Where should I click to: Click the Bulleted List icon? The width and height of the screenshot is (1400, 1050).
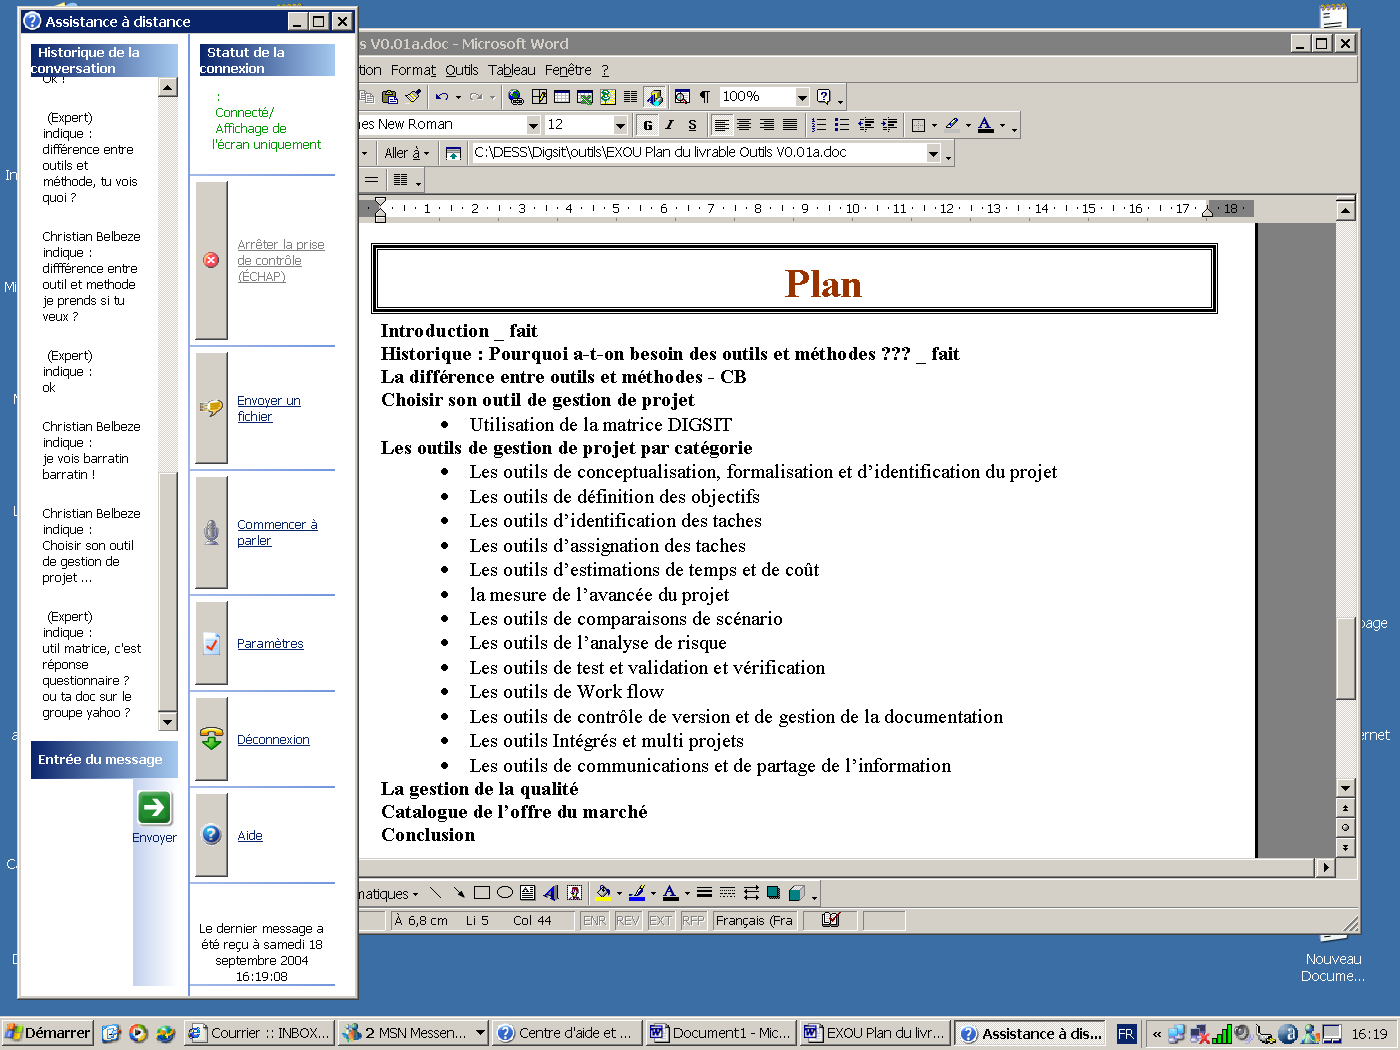(x=842, y=125)
